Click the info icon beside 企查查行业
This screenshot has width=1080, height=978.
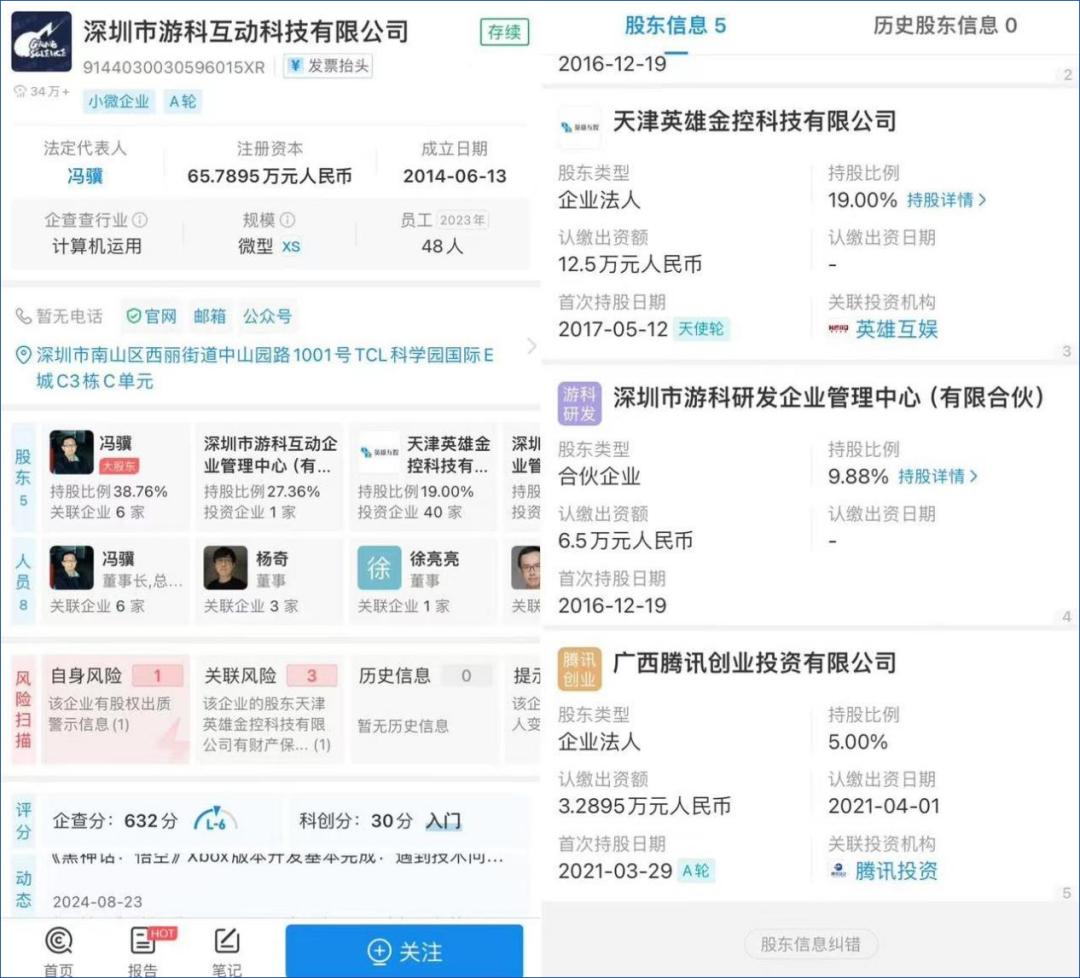coord(140,220)
